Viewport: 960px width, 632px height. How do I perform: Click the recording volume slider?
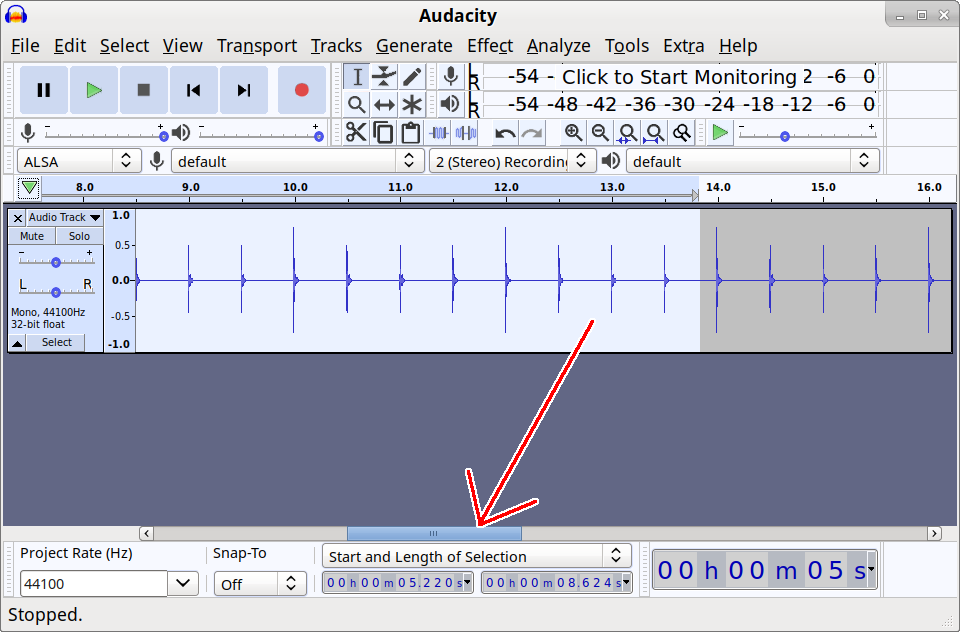click(105, 134)
